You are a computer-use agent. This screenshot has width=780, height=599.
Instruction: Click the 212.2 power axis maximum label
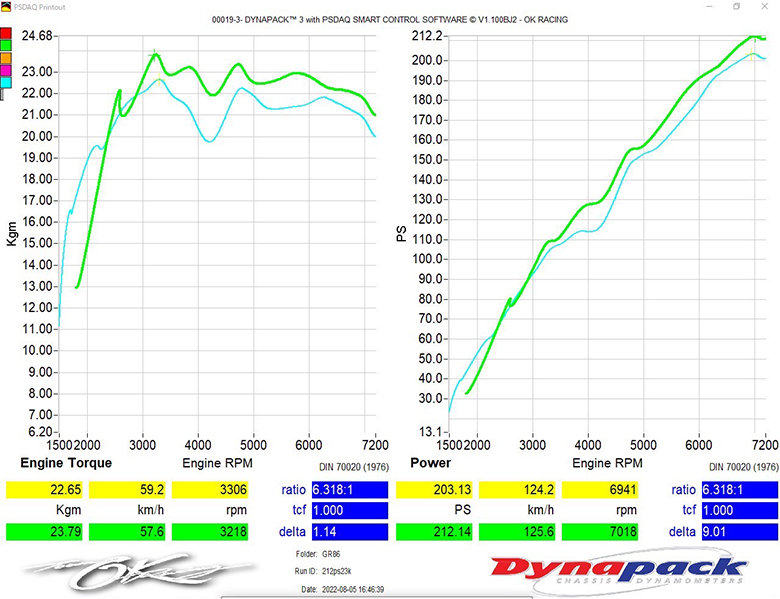(427, 36)
